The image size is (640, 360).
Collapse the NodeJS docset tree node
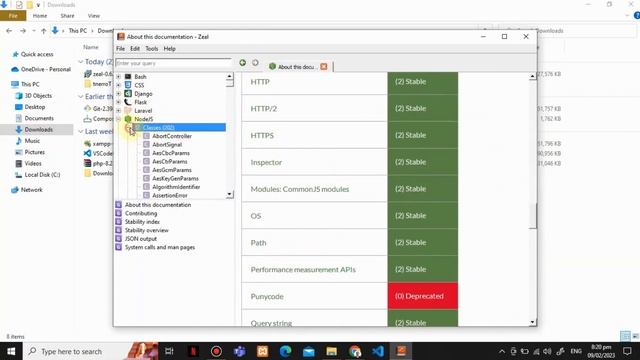click(x=118, y=119)
